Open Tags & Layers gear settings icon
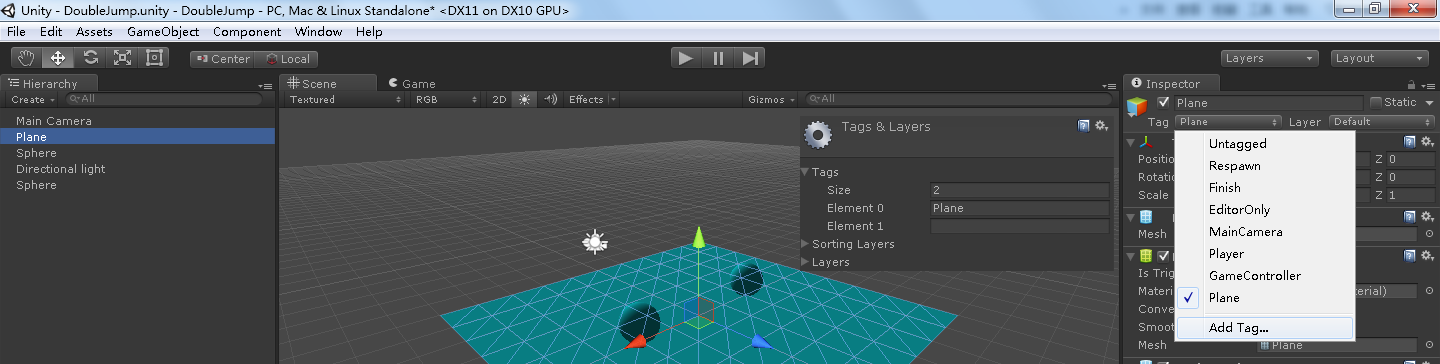The width and height of the screenshot is (1440, 364). (1102, 126)
